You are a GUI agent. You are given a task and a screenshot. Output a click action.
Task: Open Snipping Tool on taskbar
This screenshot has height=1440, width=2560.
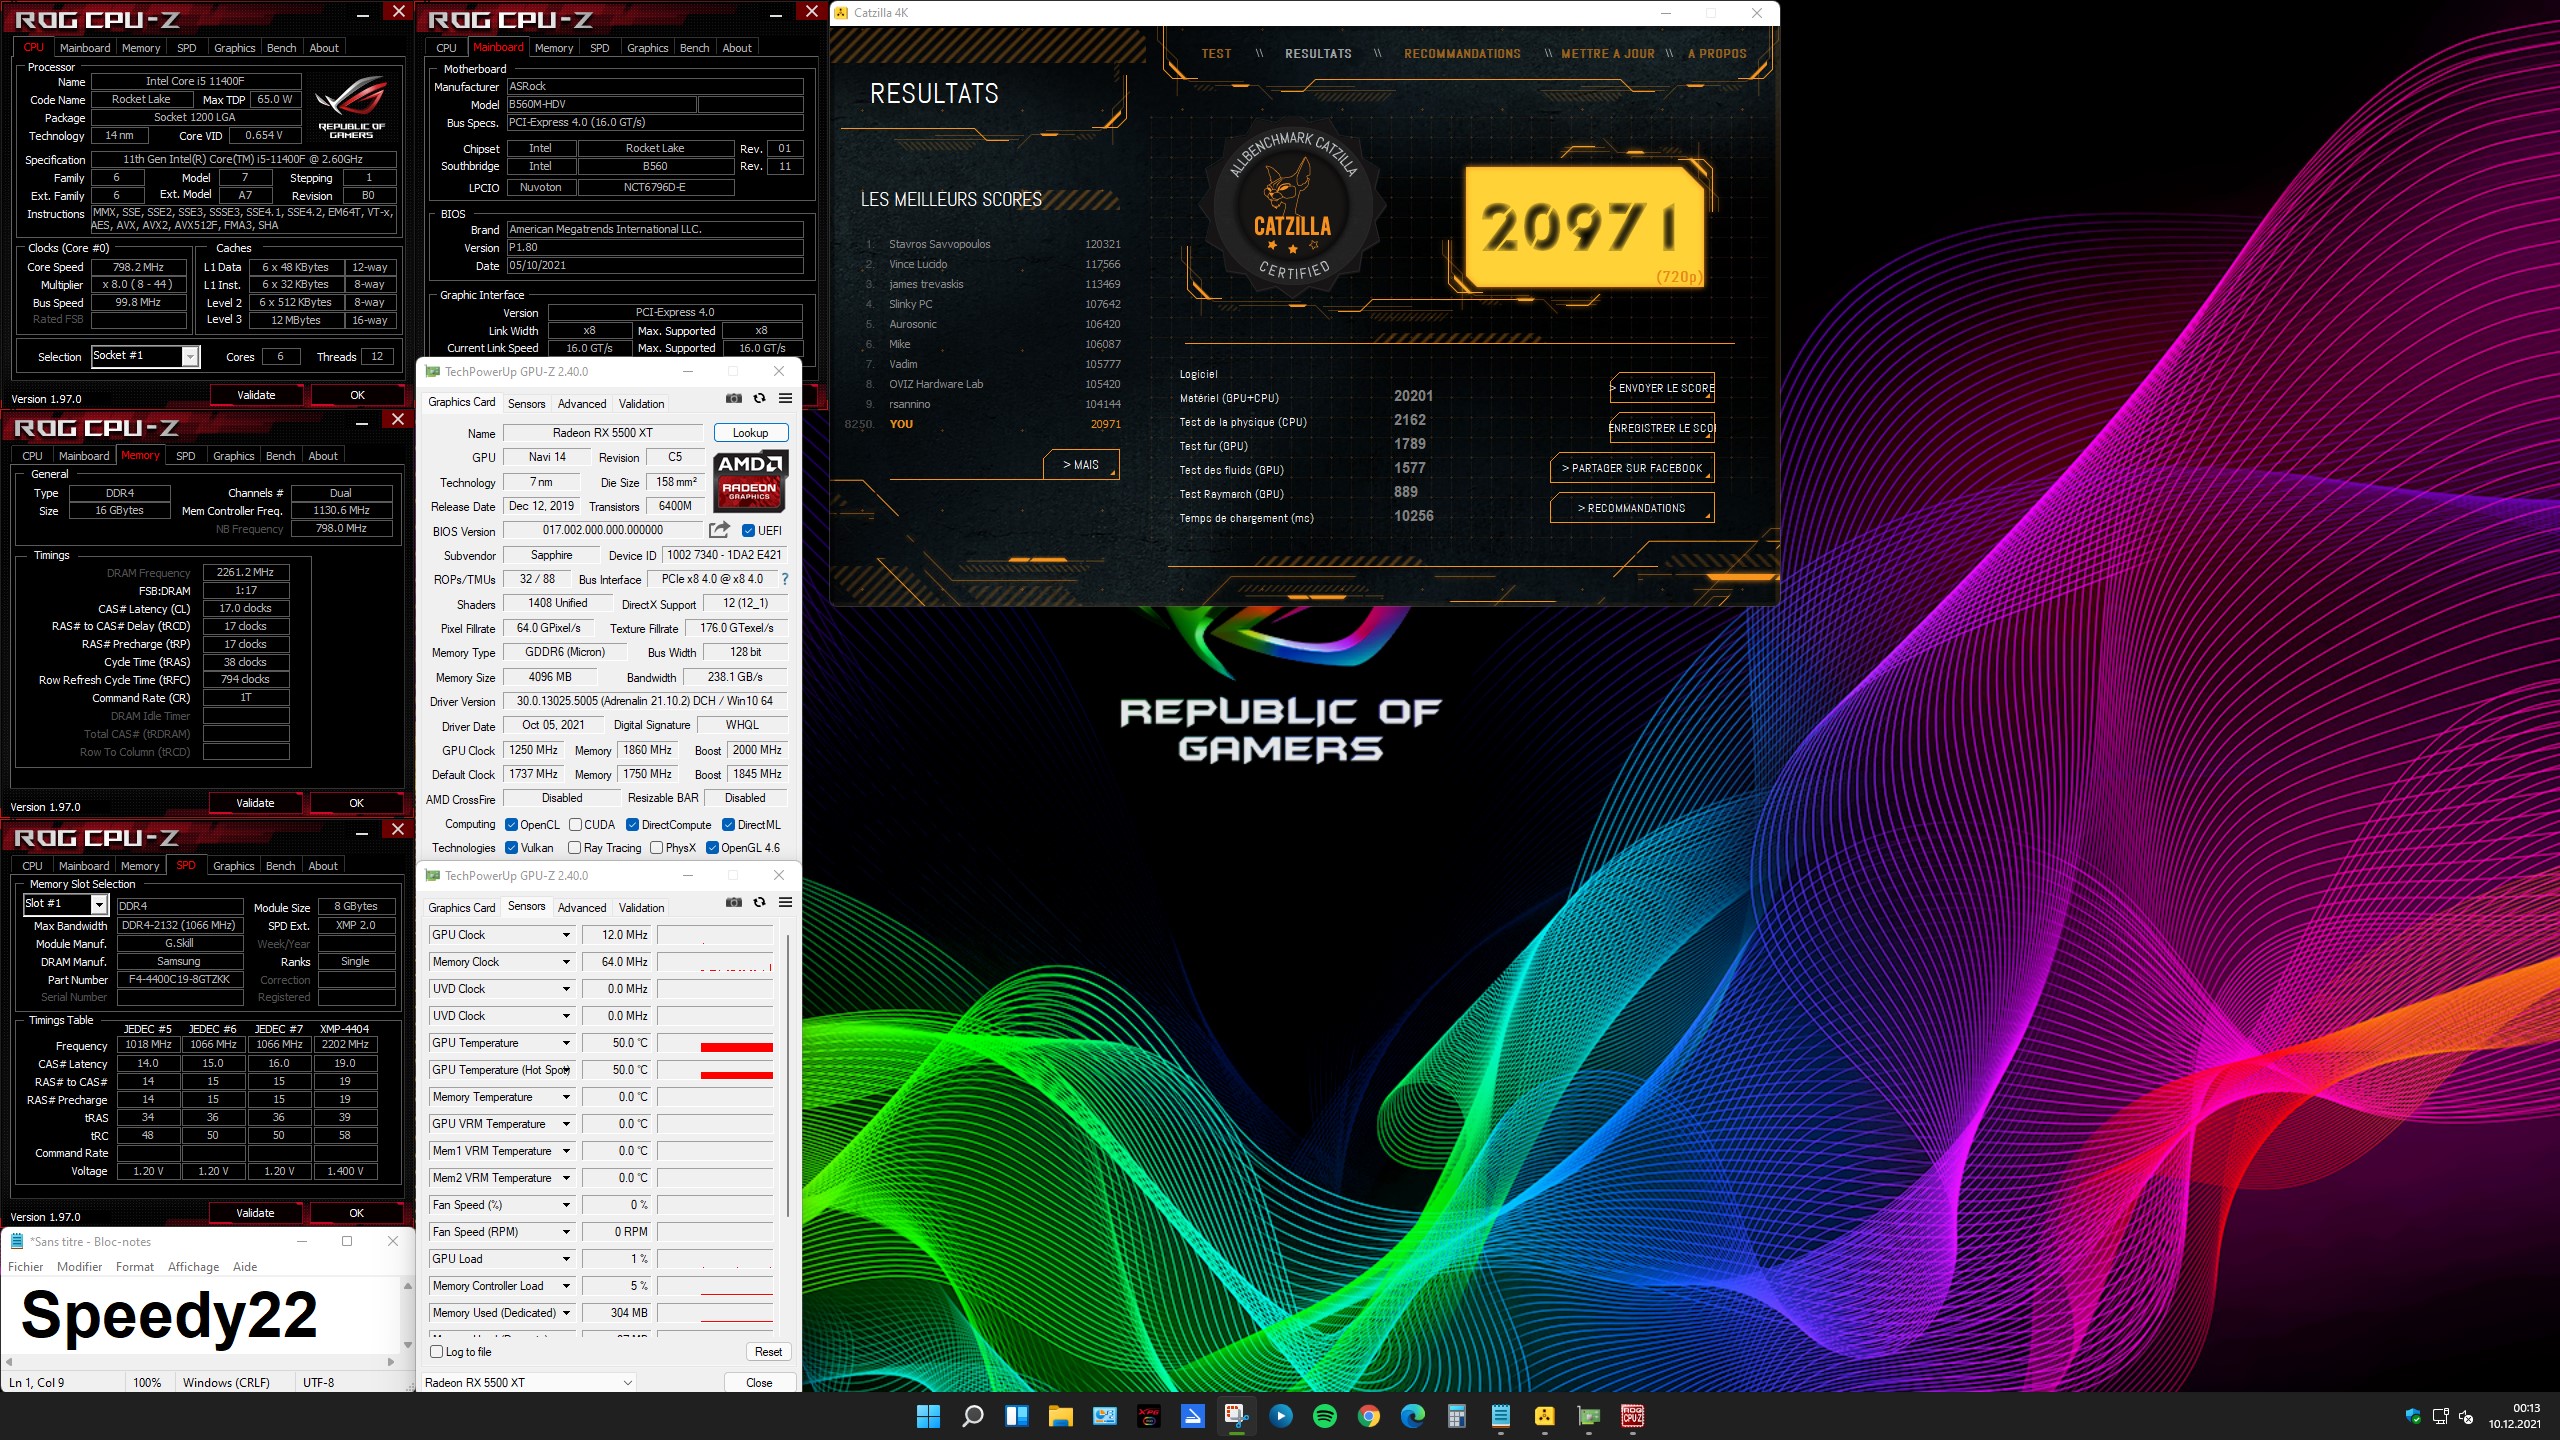(1237, 1416)
